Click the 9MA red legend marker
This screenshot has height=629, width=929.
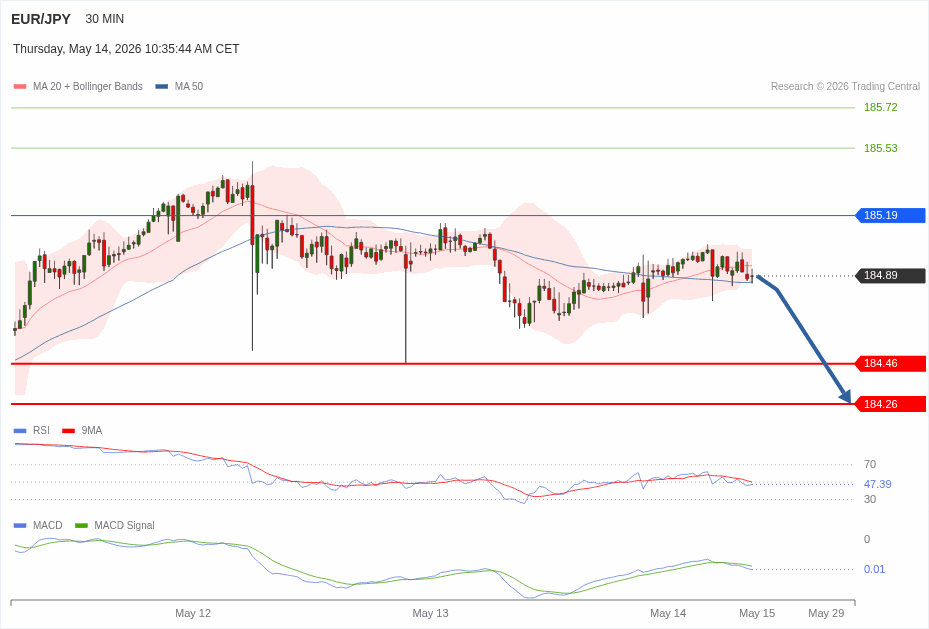click(68, 431)
